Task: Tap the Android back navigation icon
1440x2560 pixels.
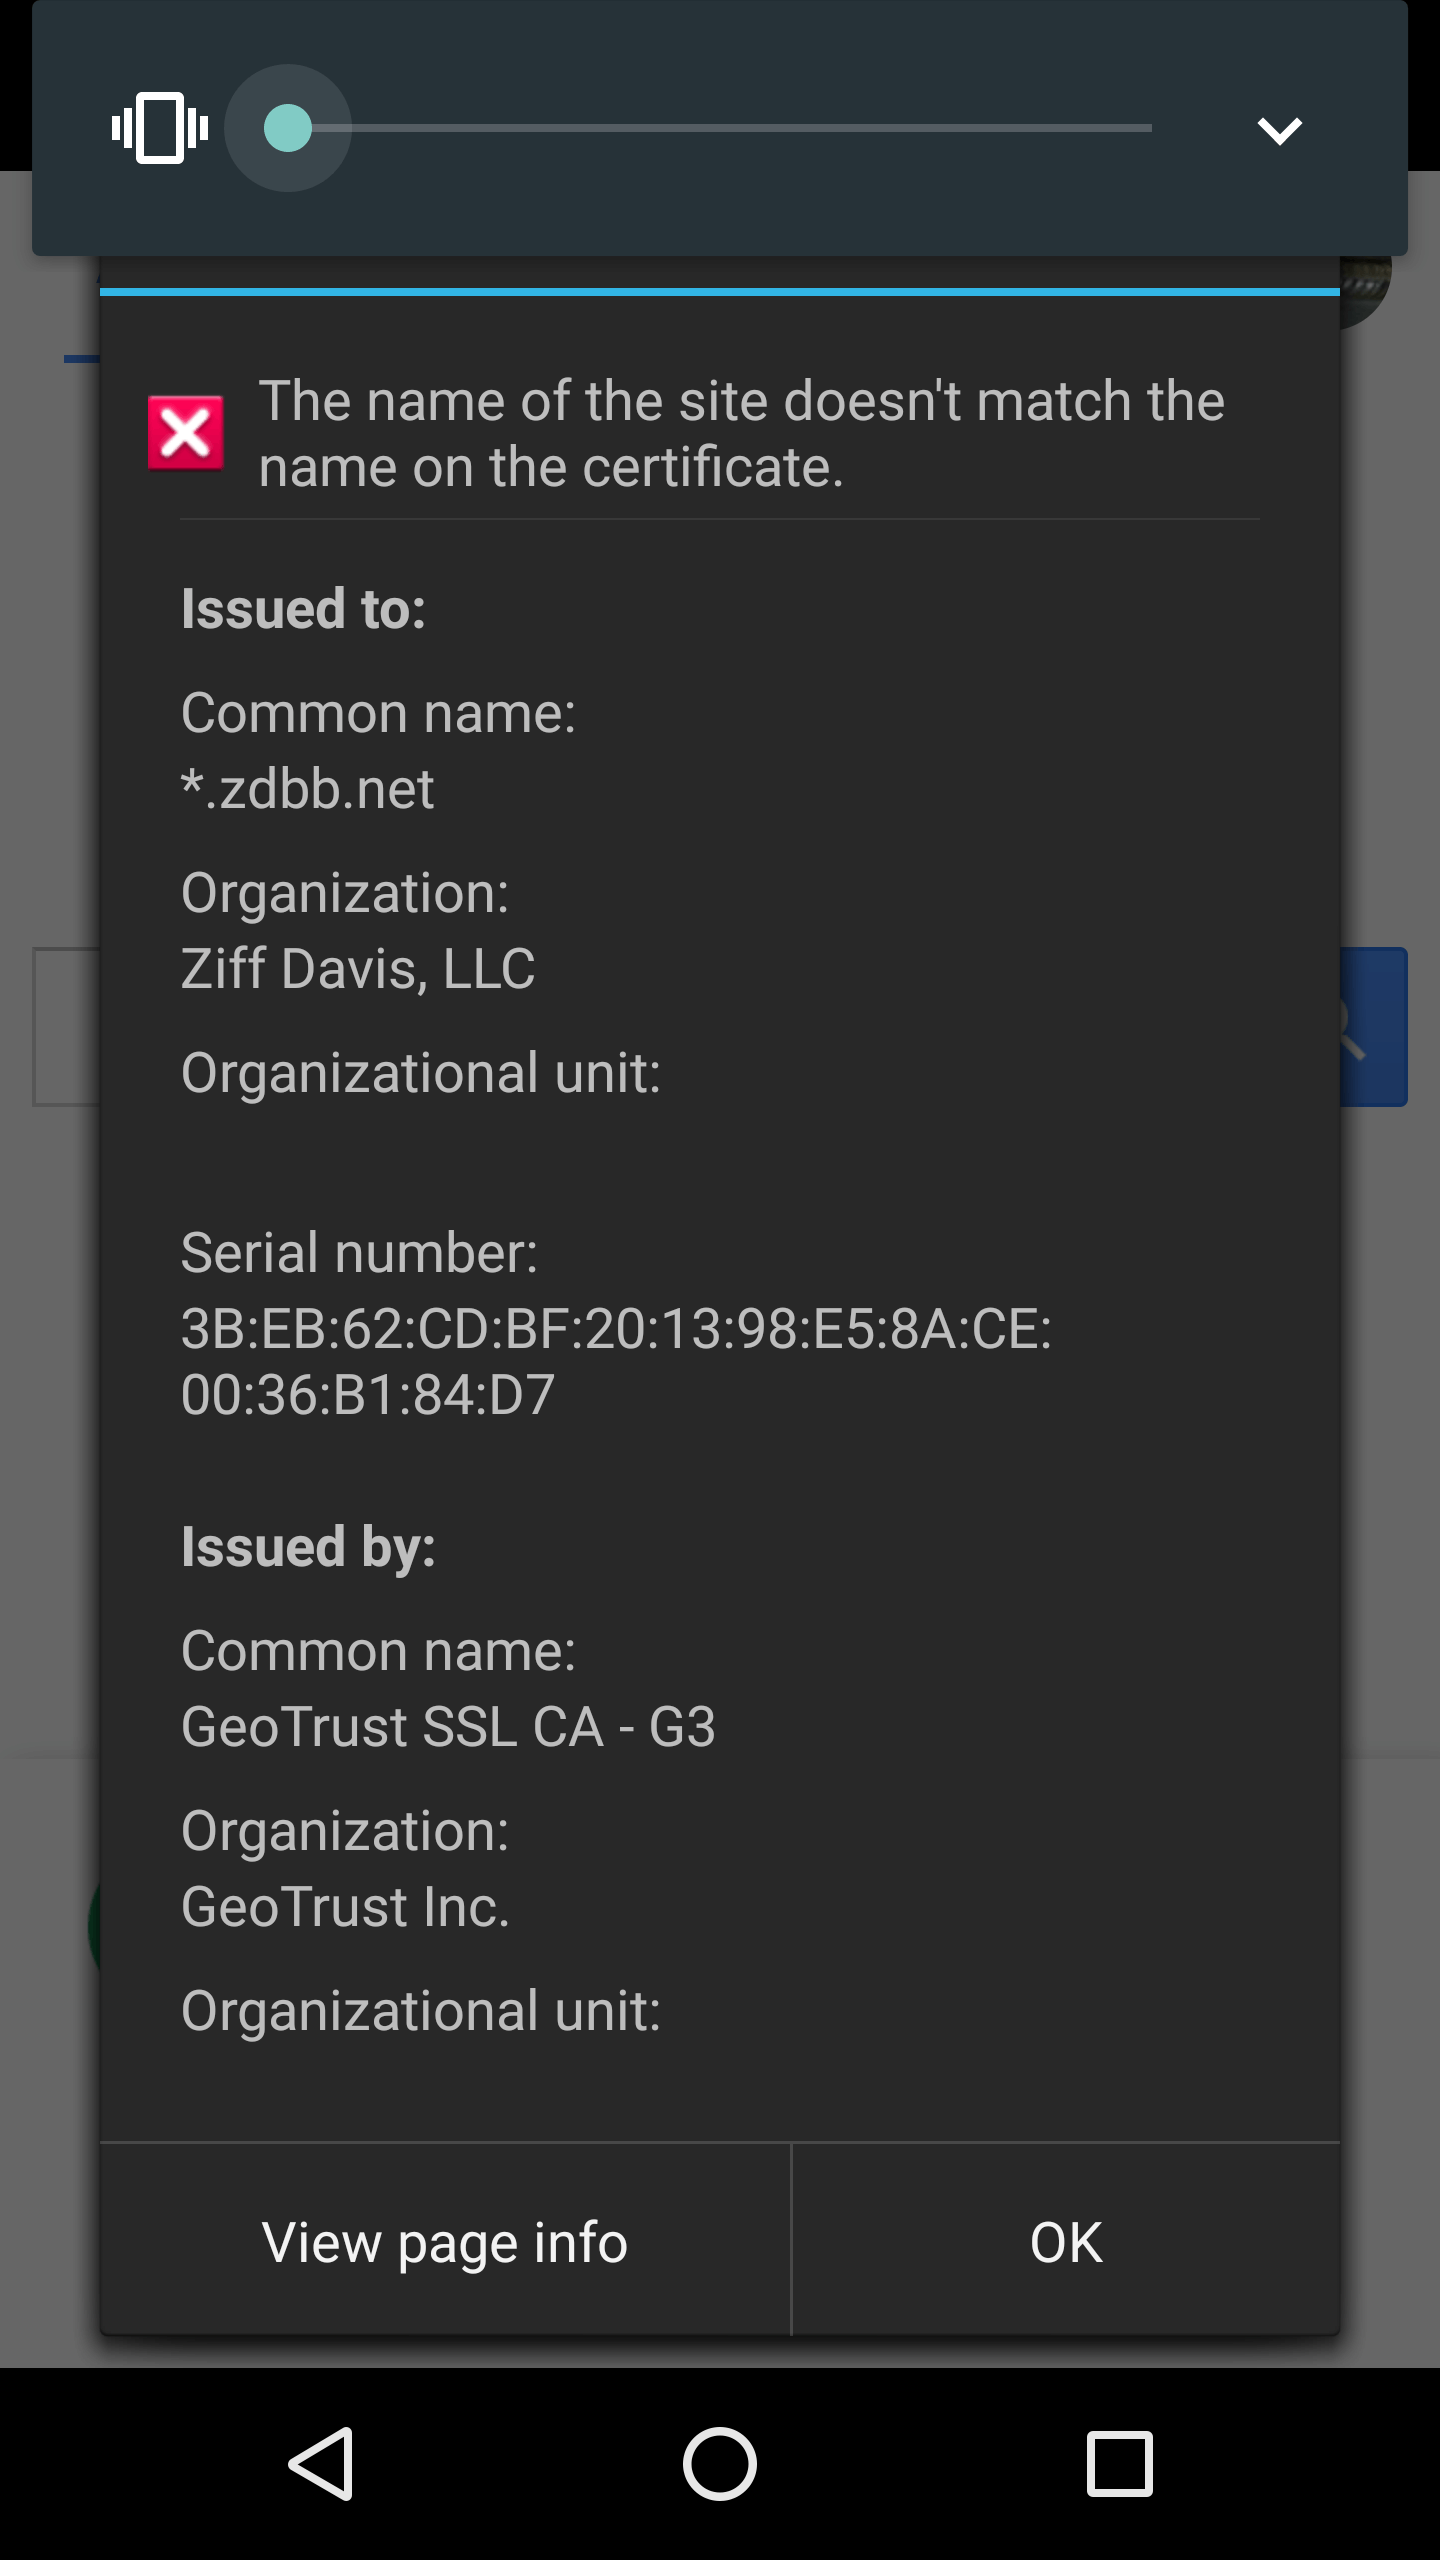Action: coord(322,2464)
